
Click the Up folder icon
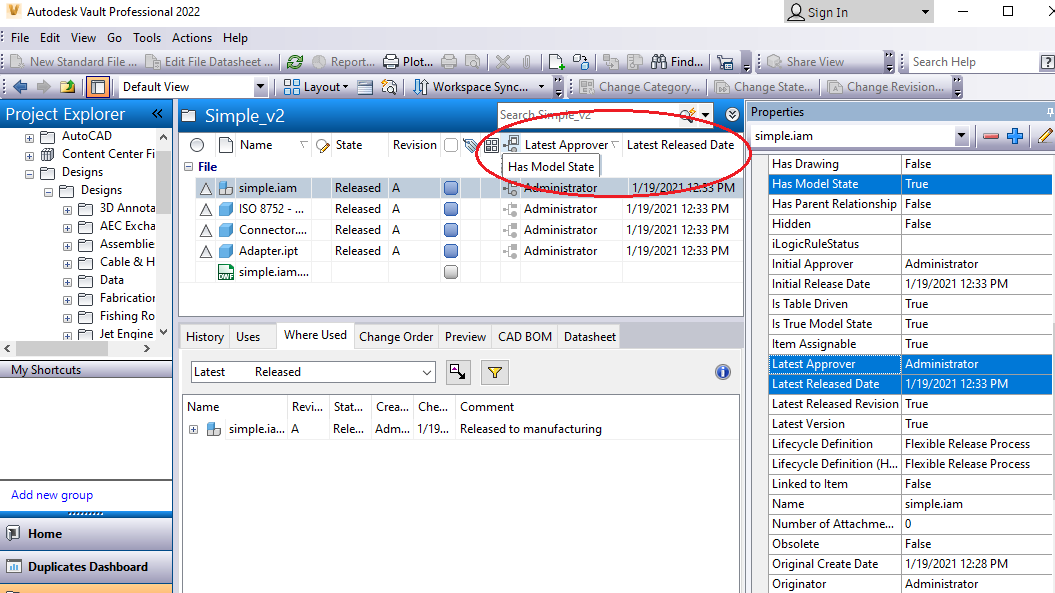[67, 87]
